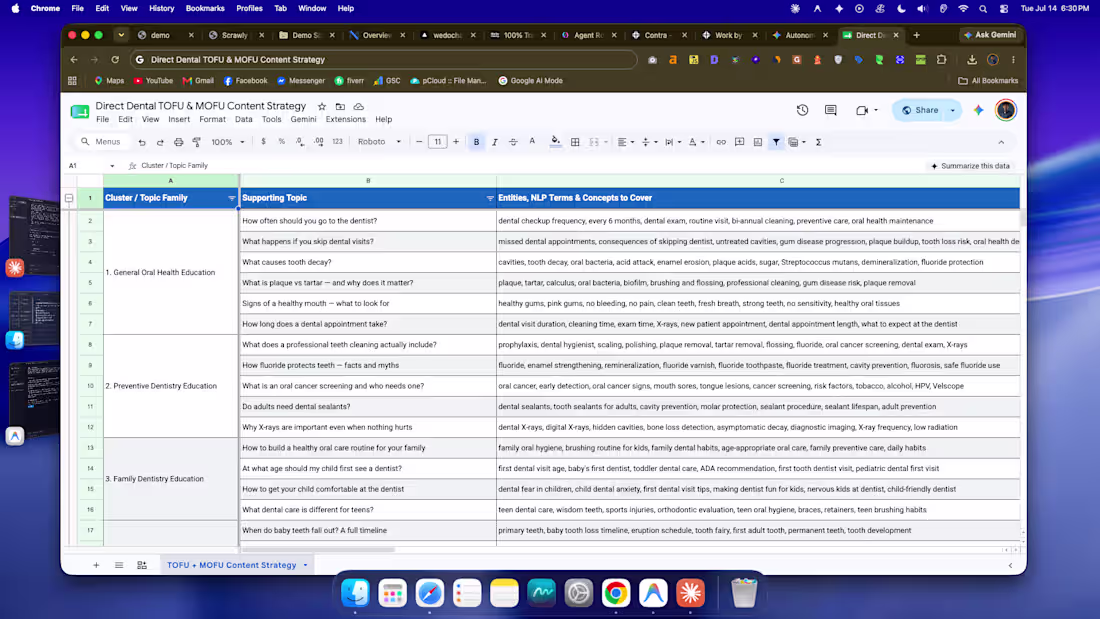Select the TOFU + MOFU Content Strategy sheet tab
Image resolution: width=1100 pixels, height=619 pixels.
click(x=232, y=565)
